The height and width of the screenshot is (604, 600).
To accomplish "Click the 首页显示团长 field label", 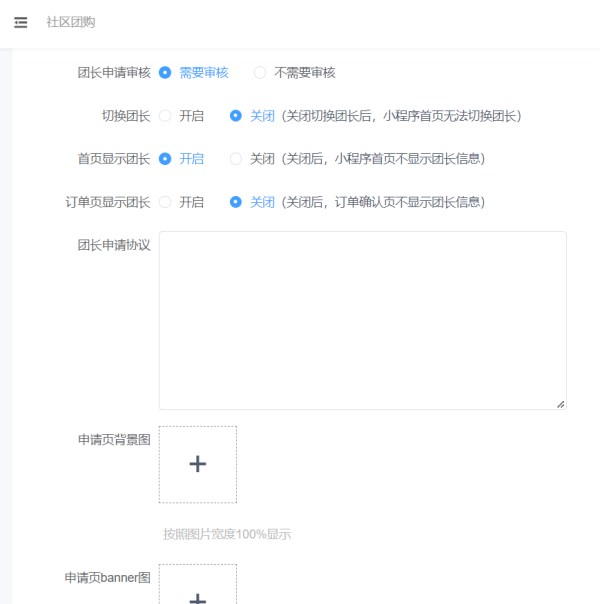I will pyautogui.click(x=114, y=159).
